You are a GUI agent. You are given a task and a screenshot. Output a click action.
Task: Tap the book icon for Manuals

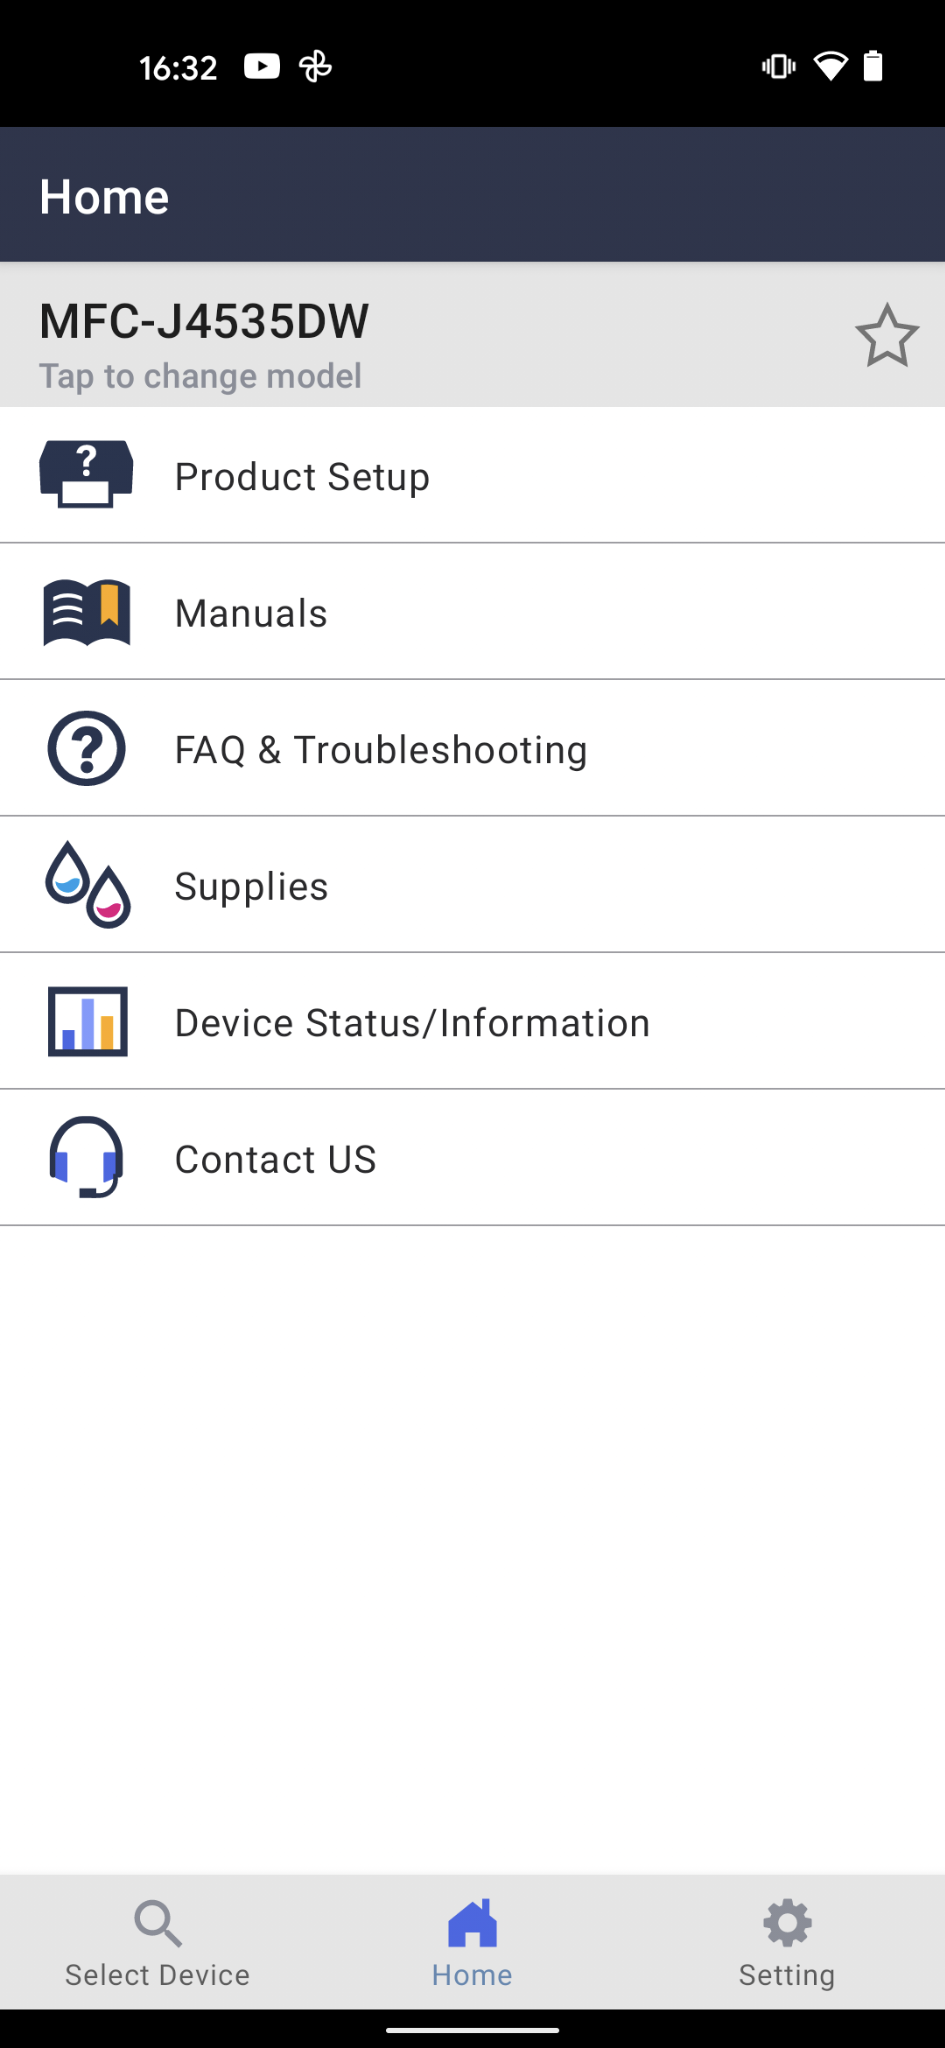87,612
